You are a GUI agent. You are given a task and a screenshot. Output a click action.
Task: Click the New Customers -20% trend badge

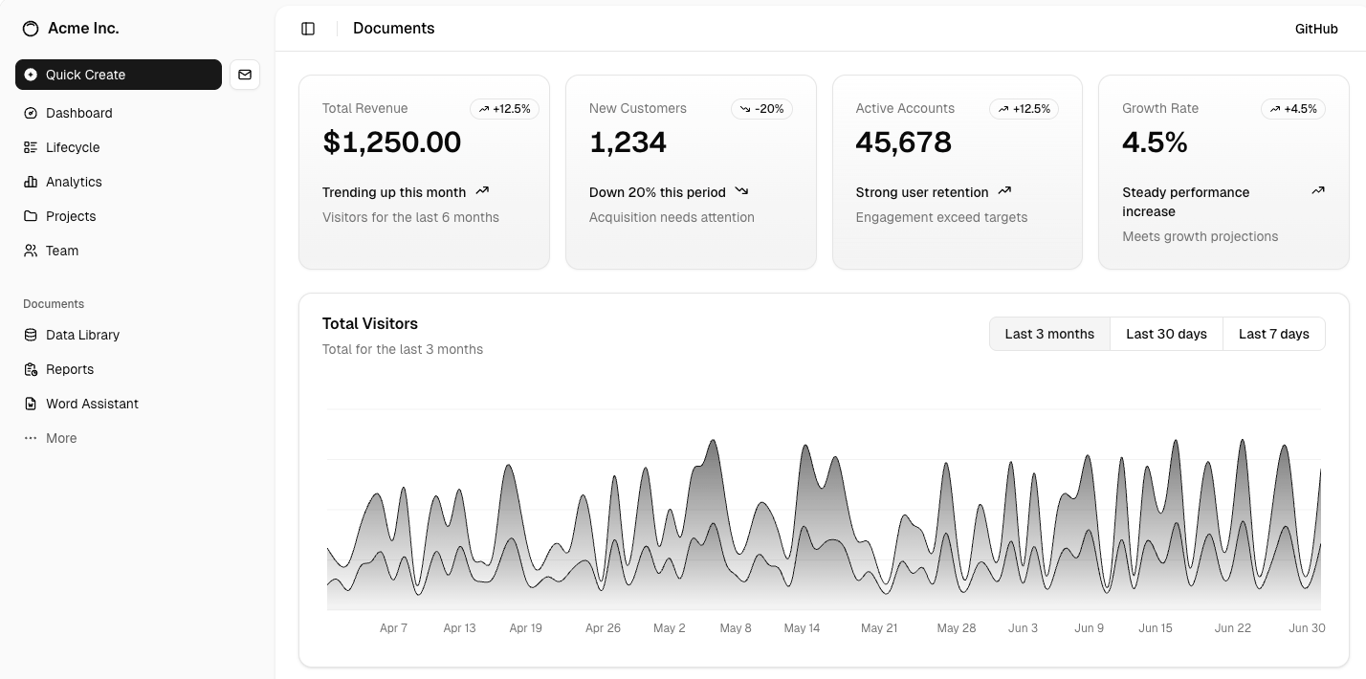762,109
